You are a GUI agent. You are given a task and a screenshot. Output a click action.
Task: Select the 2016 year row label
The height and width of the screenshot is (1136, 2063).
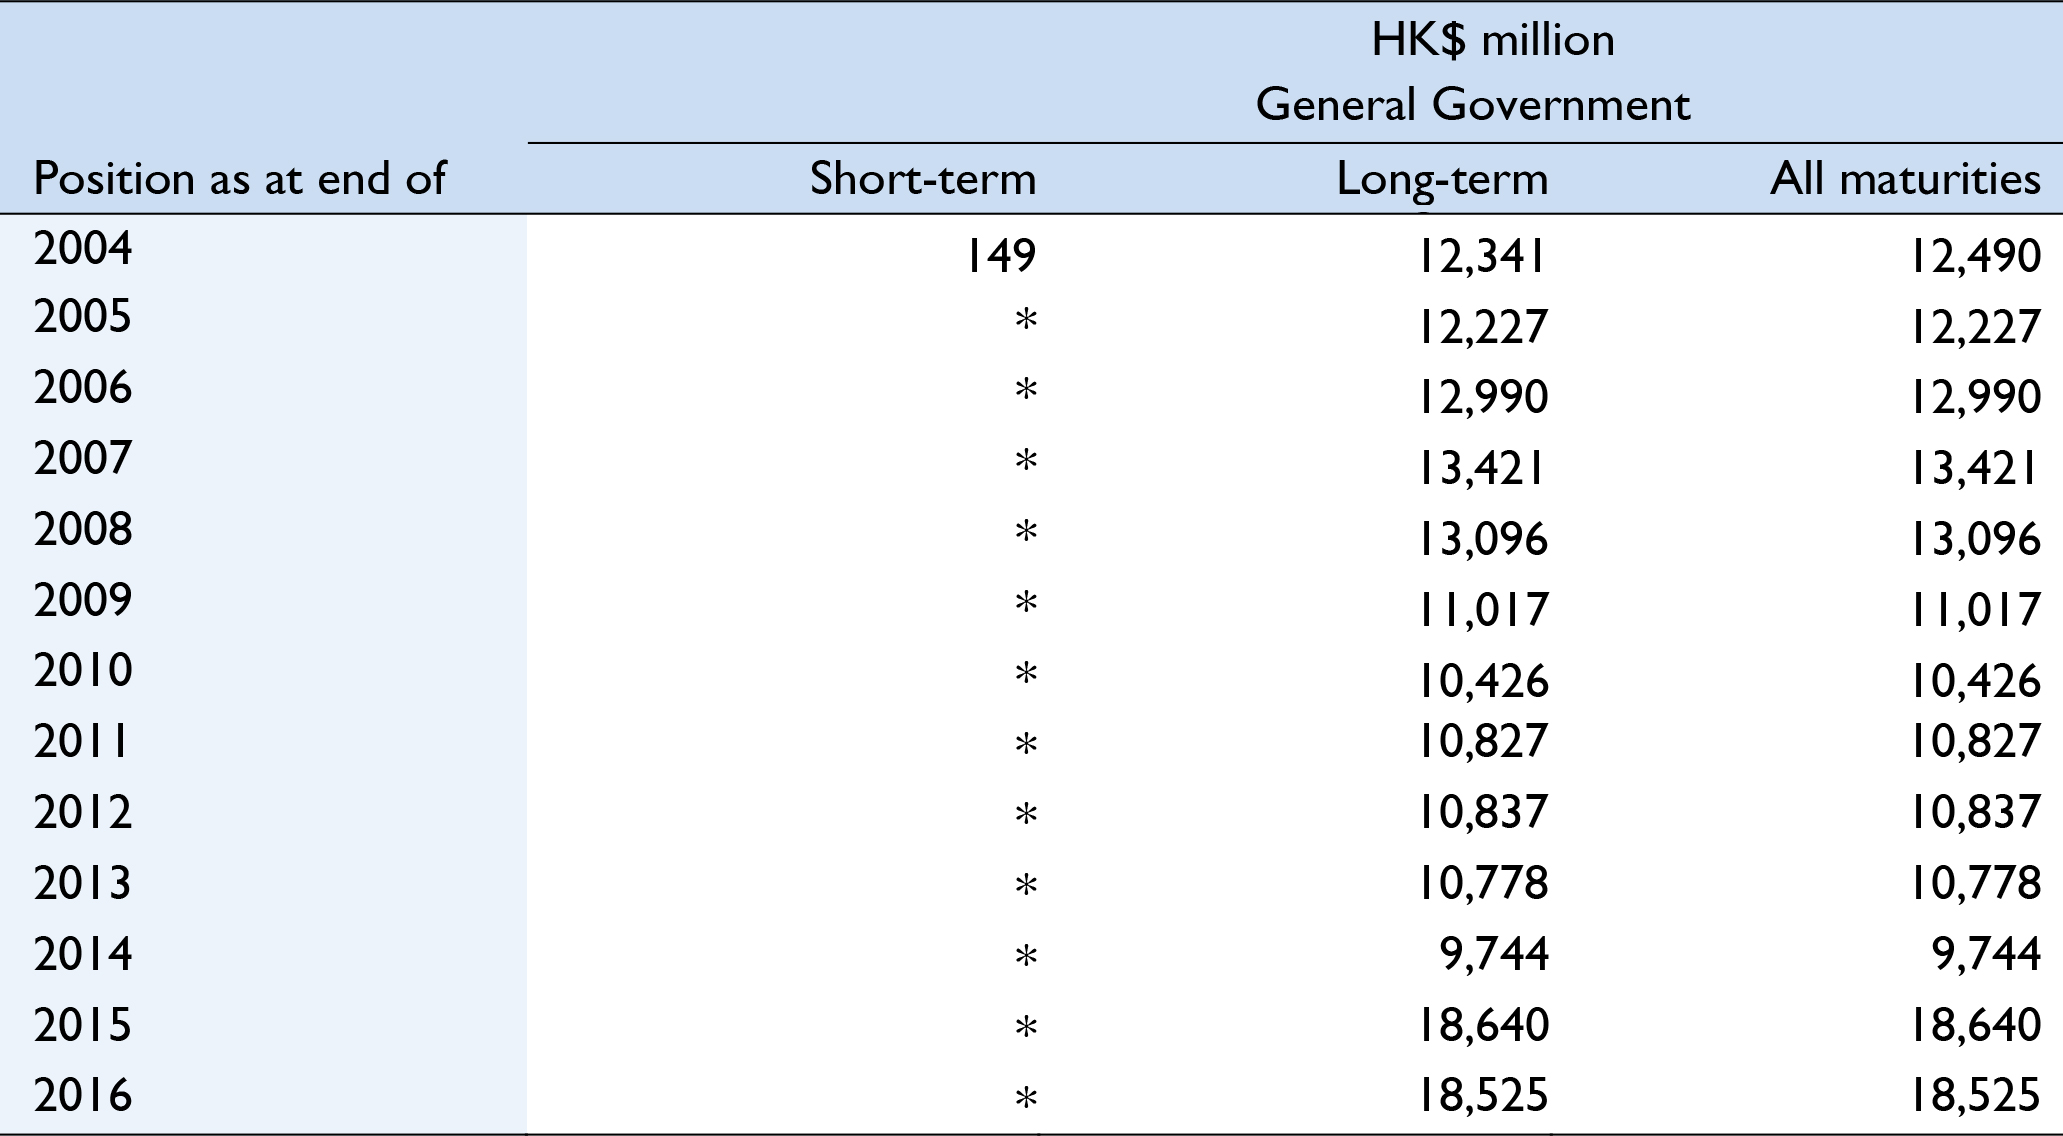[x=83, y=1096]
